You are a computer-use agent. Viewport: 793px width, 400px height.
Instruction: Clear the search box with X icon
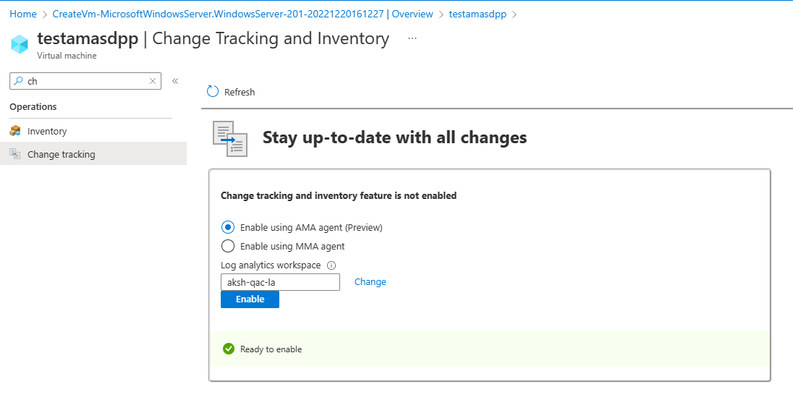coord(153,81)
